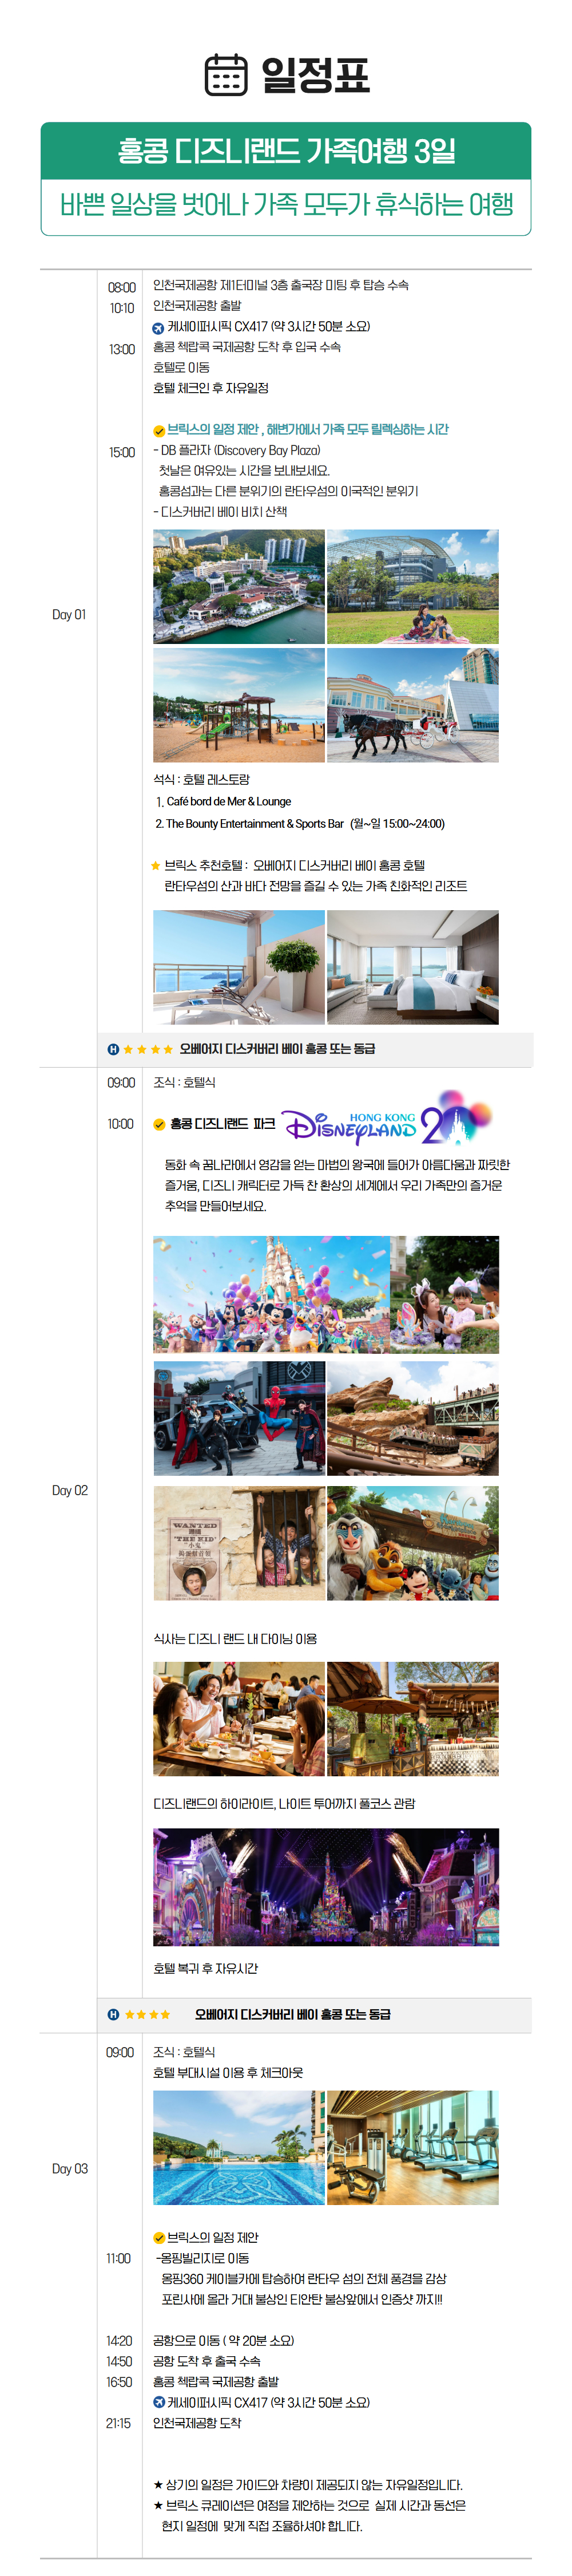Open the Discovery Bay aerial view photo
This screenshot has height=2576, width=572.
(239, 587)
